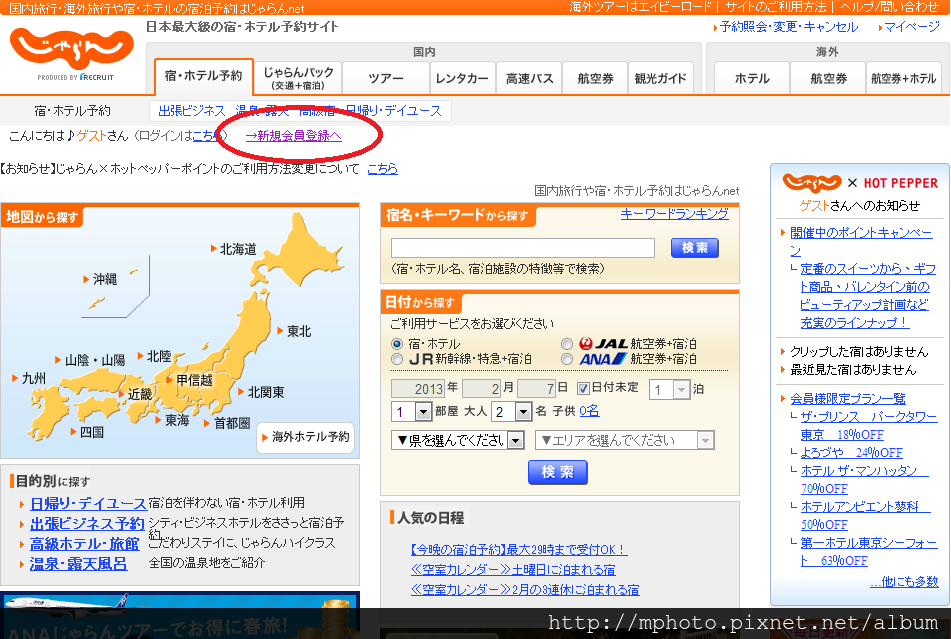Select ANA 航空券+宿泊 radio button

(566, 359)
